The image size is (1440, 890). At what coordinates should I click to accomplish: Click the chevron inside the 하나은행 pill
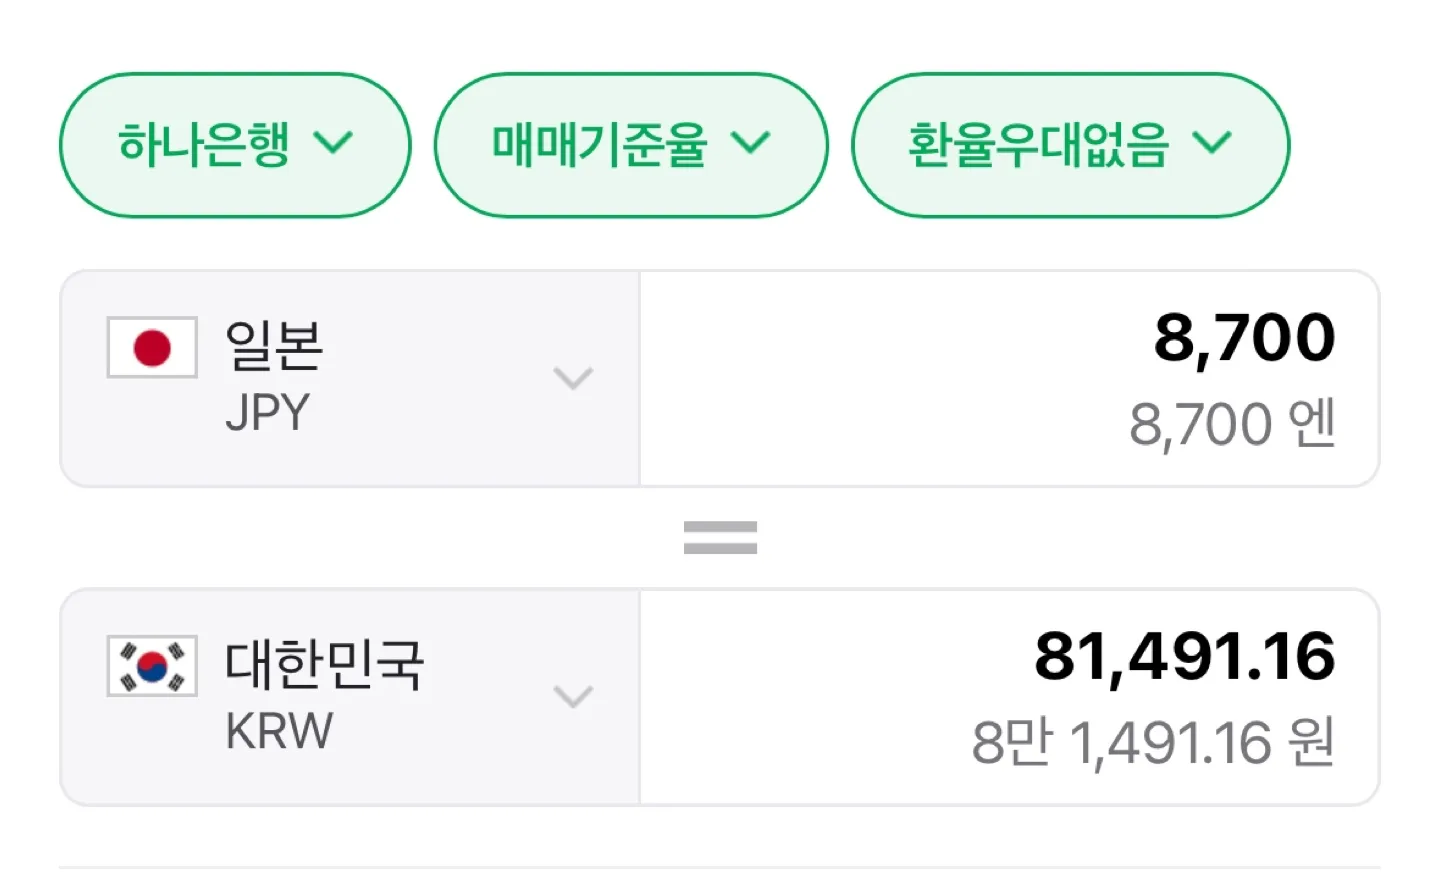333,143
